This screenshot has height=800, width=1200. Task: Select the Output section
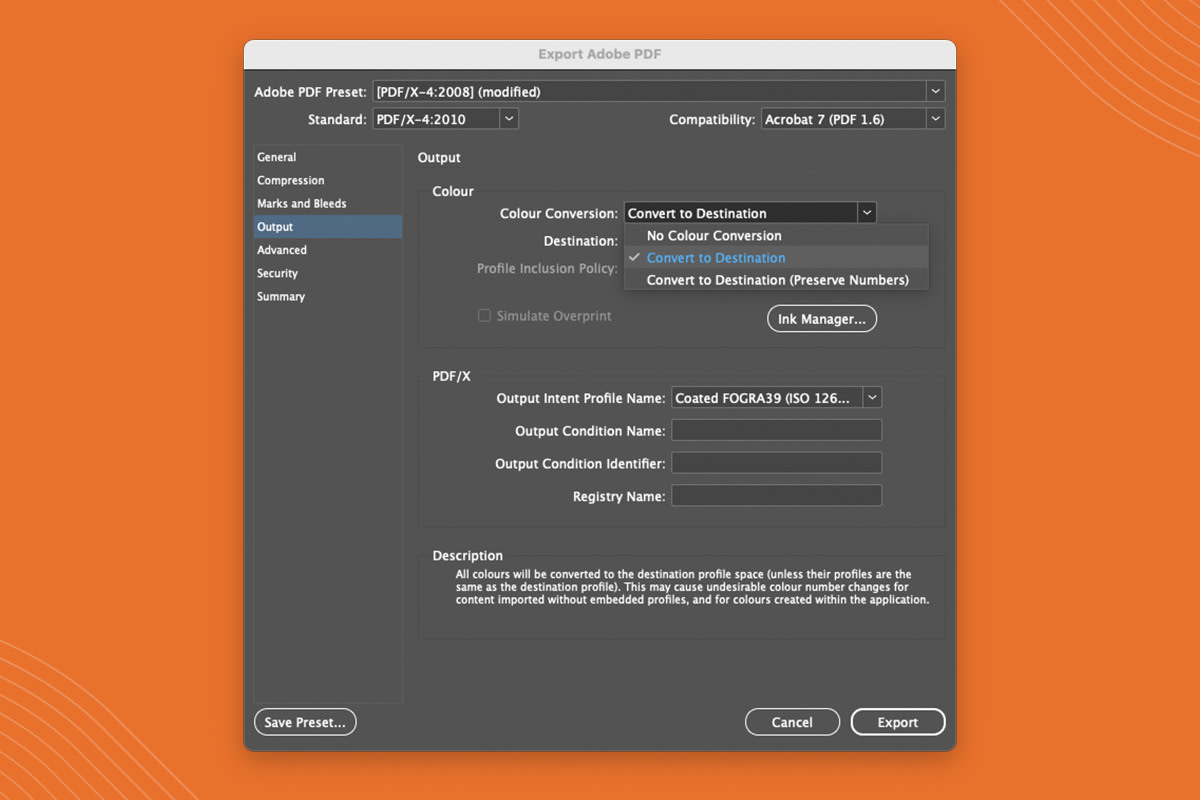point(328,227)
